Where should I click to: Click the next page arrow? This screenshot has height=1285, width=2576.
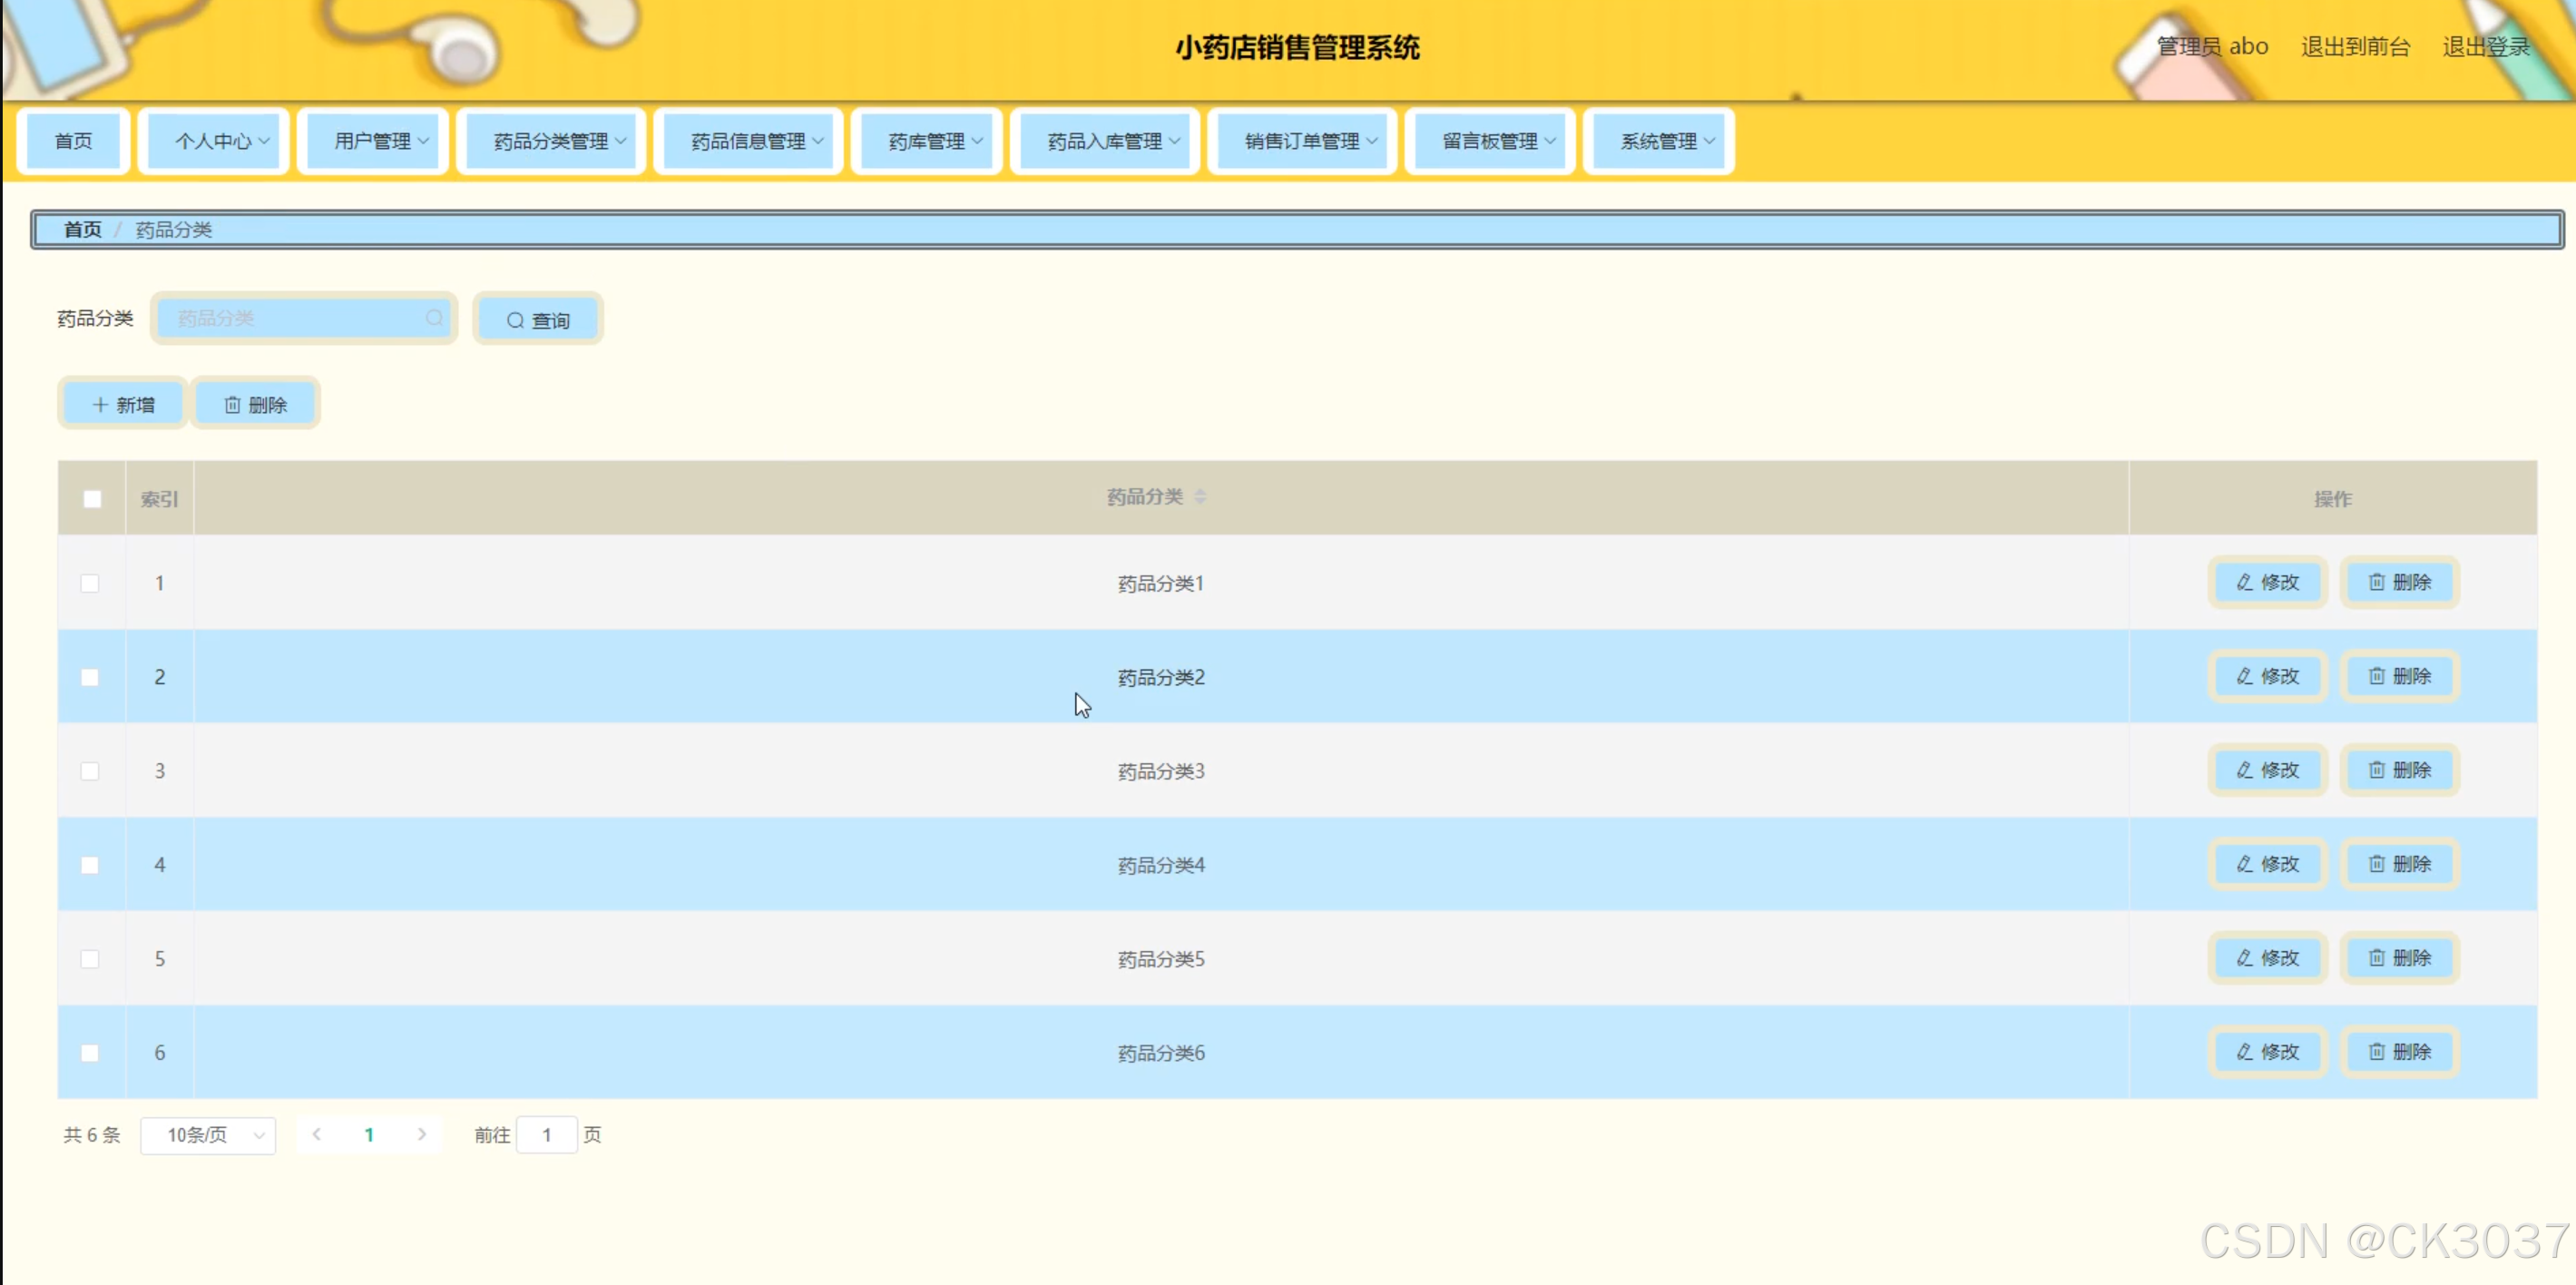[422, 1134]
